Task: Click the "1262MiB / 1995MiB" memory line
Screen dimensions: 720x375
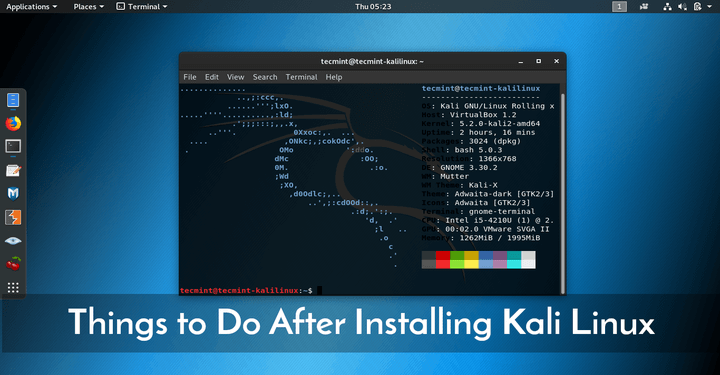Action: [x=481, y=238]
